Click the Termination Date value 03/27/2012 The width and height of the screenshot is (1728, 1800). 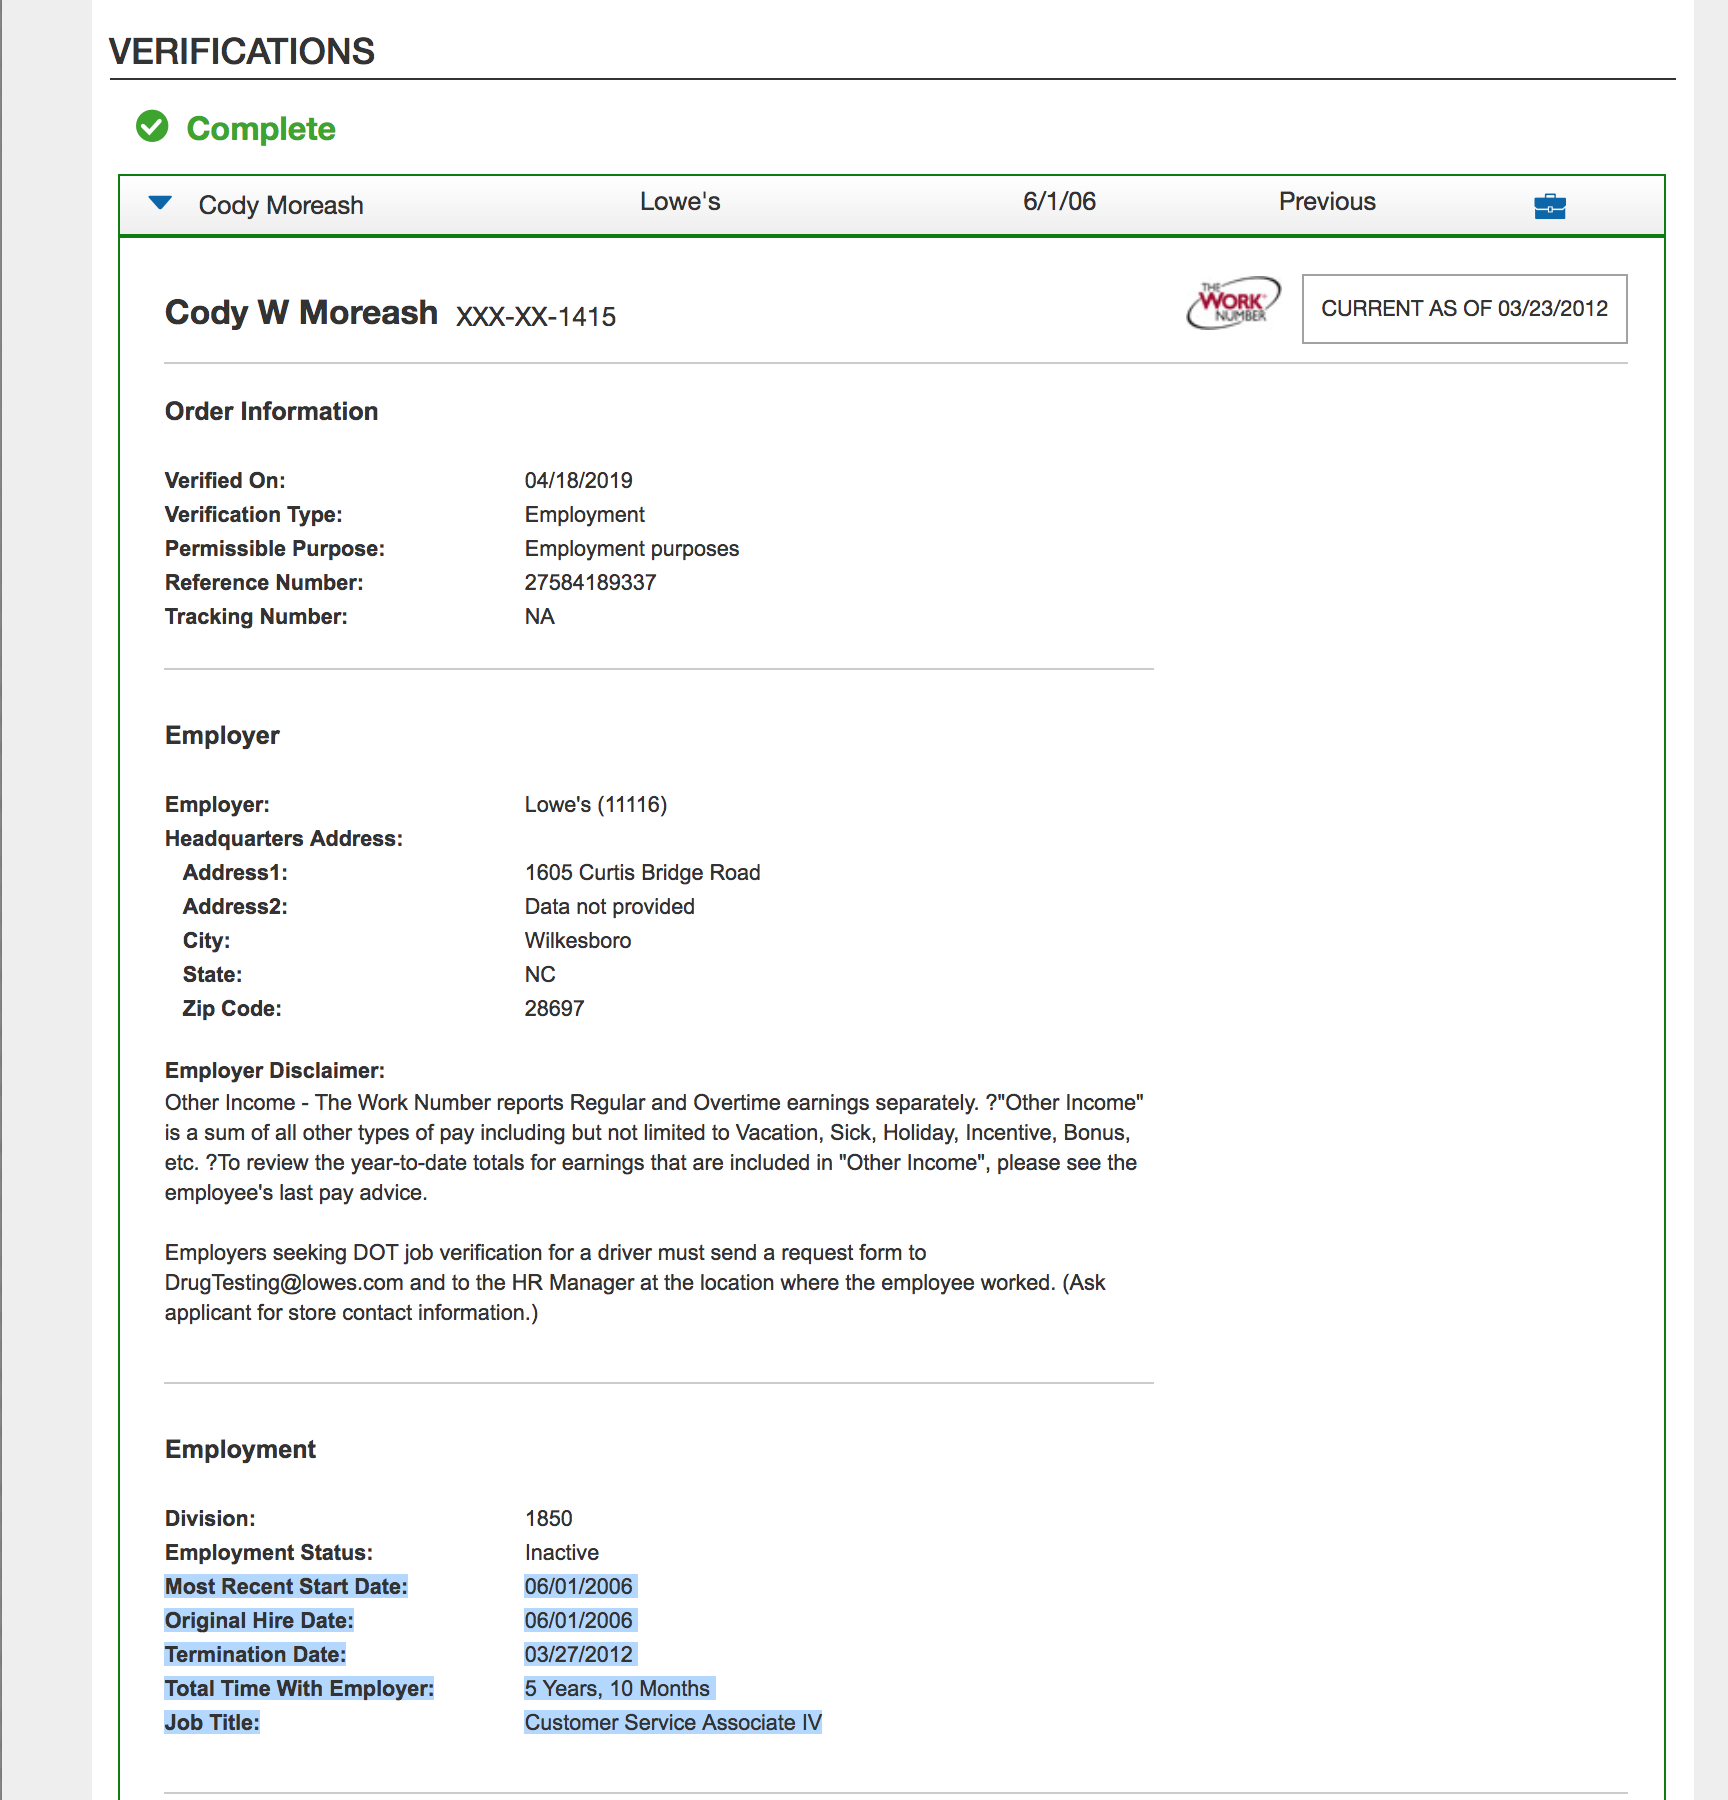click(578, 1655)
